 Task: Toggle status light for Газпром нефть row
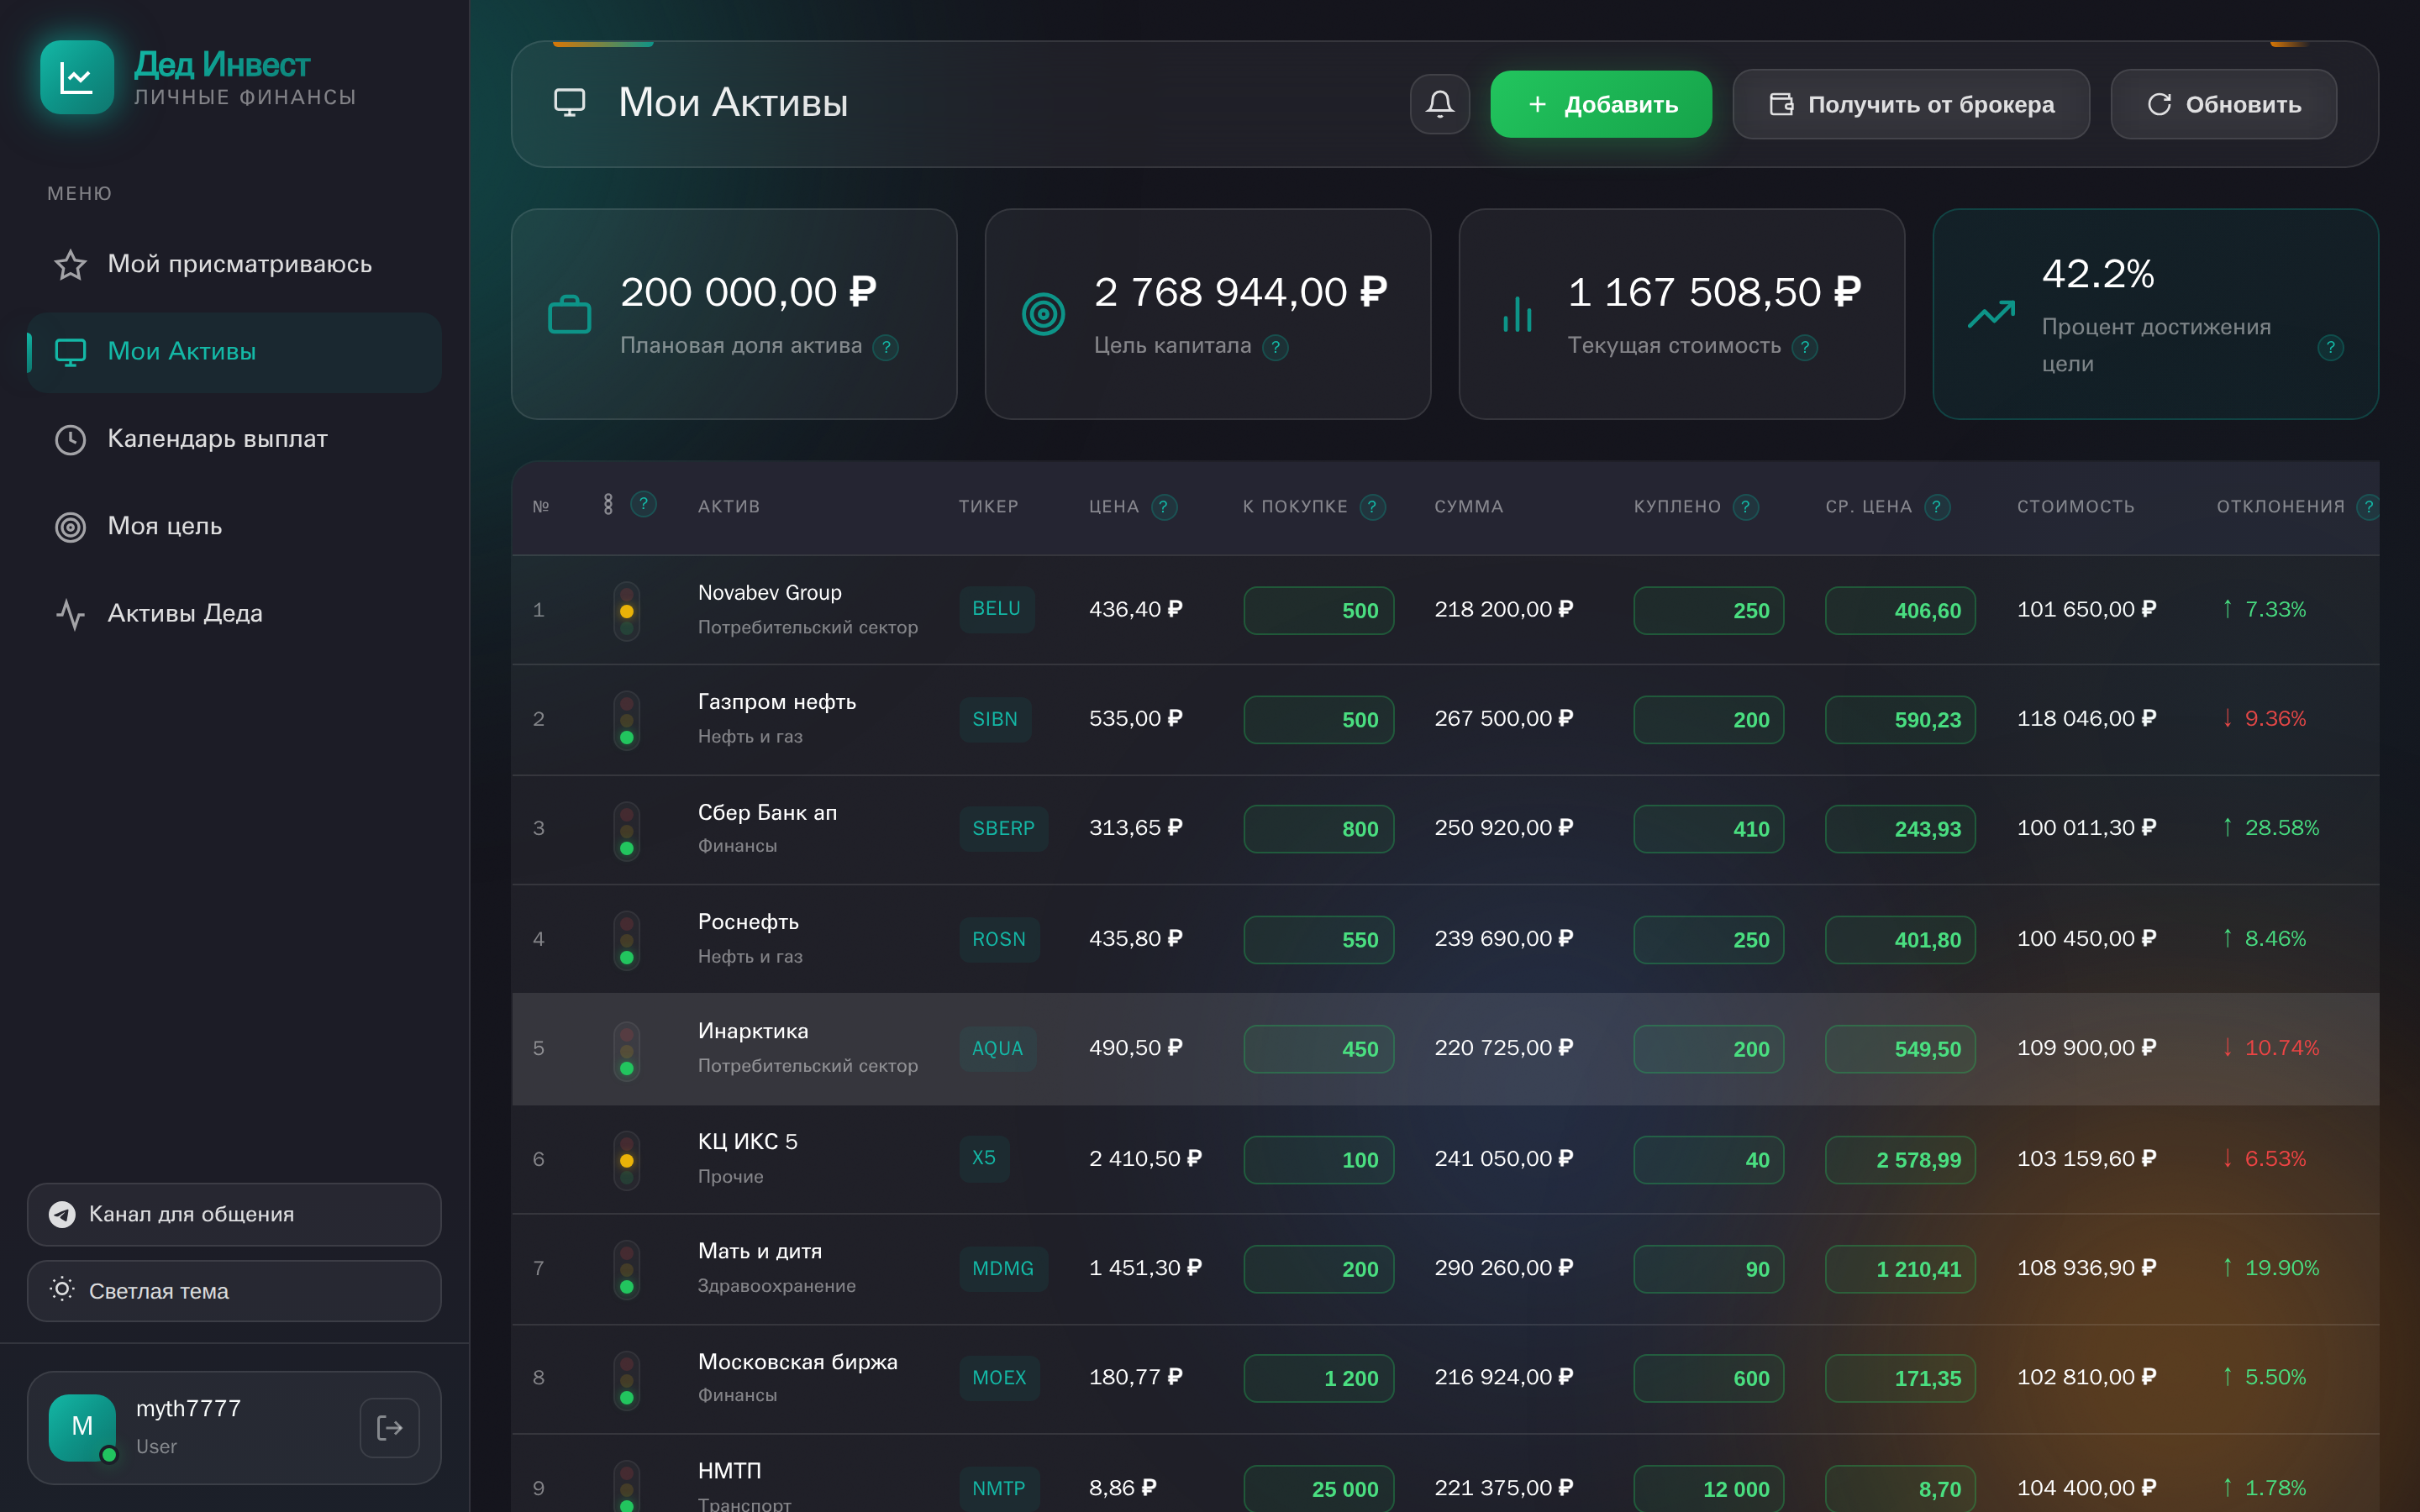(627, 719)
